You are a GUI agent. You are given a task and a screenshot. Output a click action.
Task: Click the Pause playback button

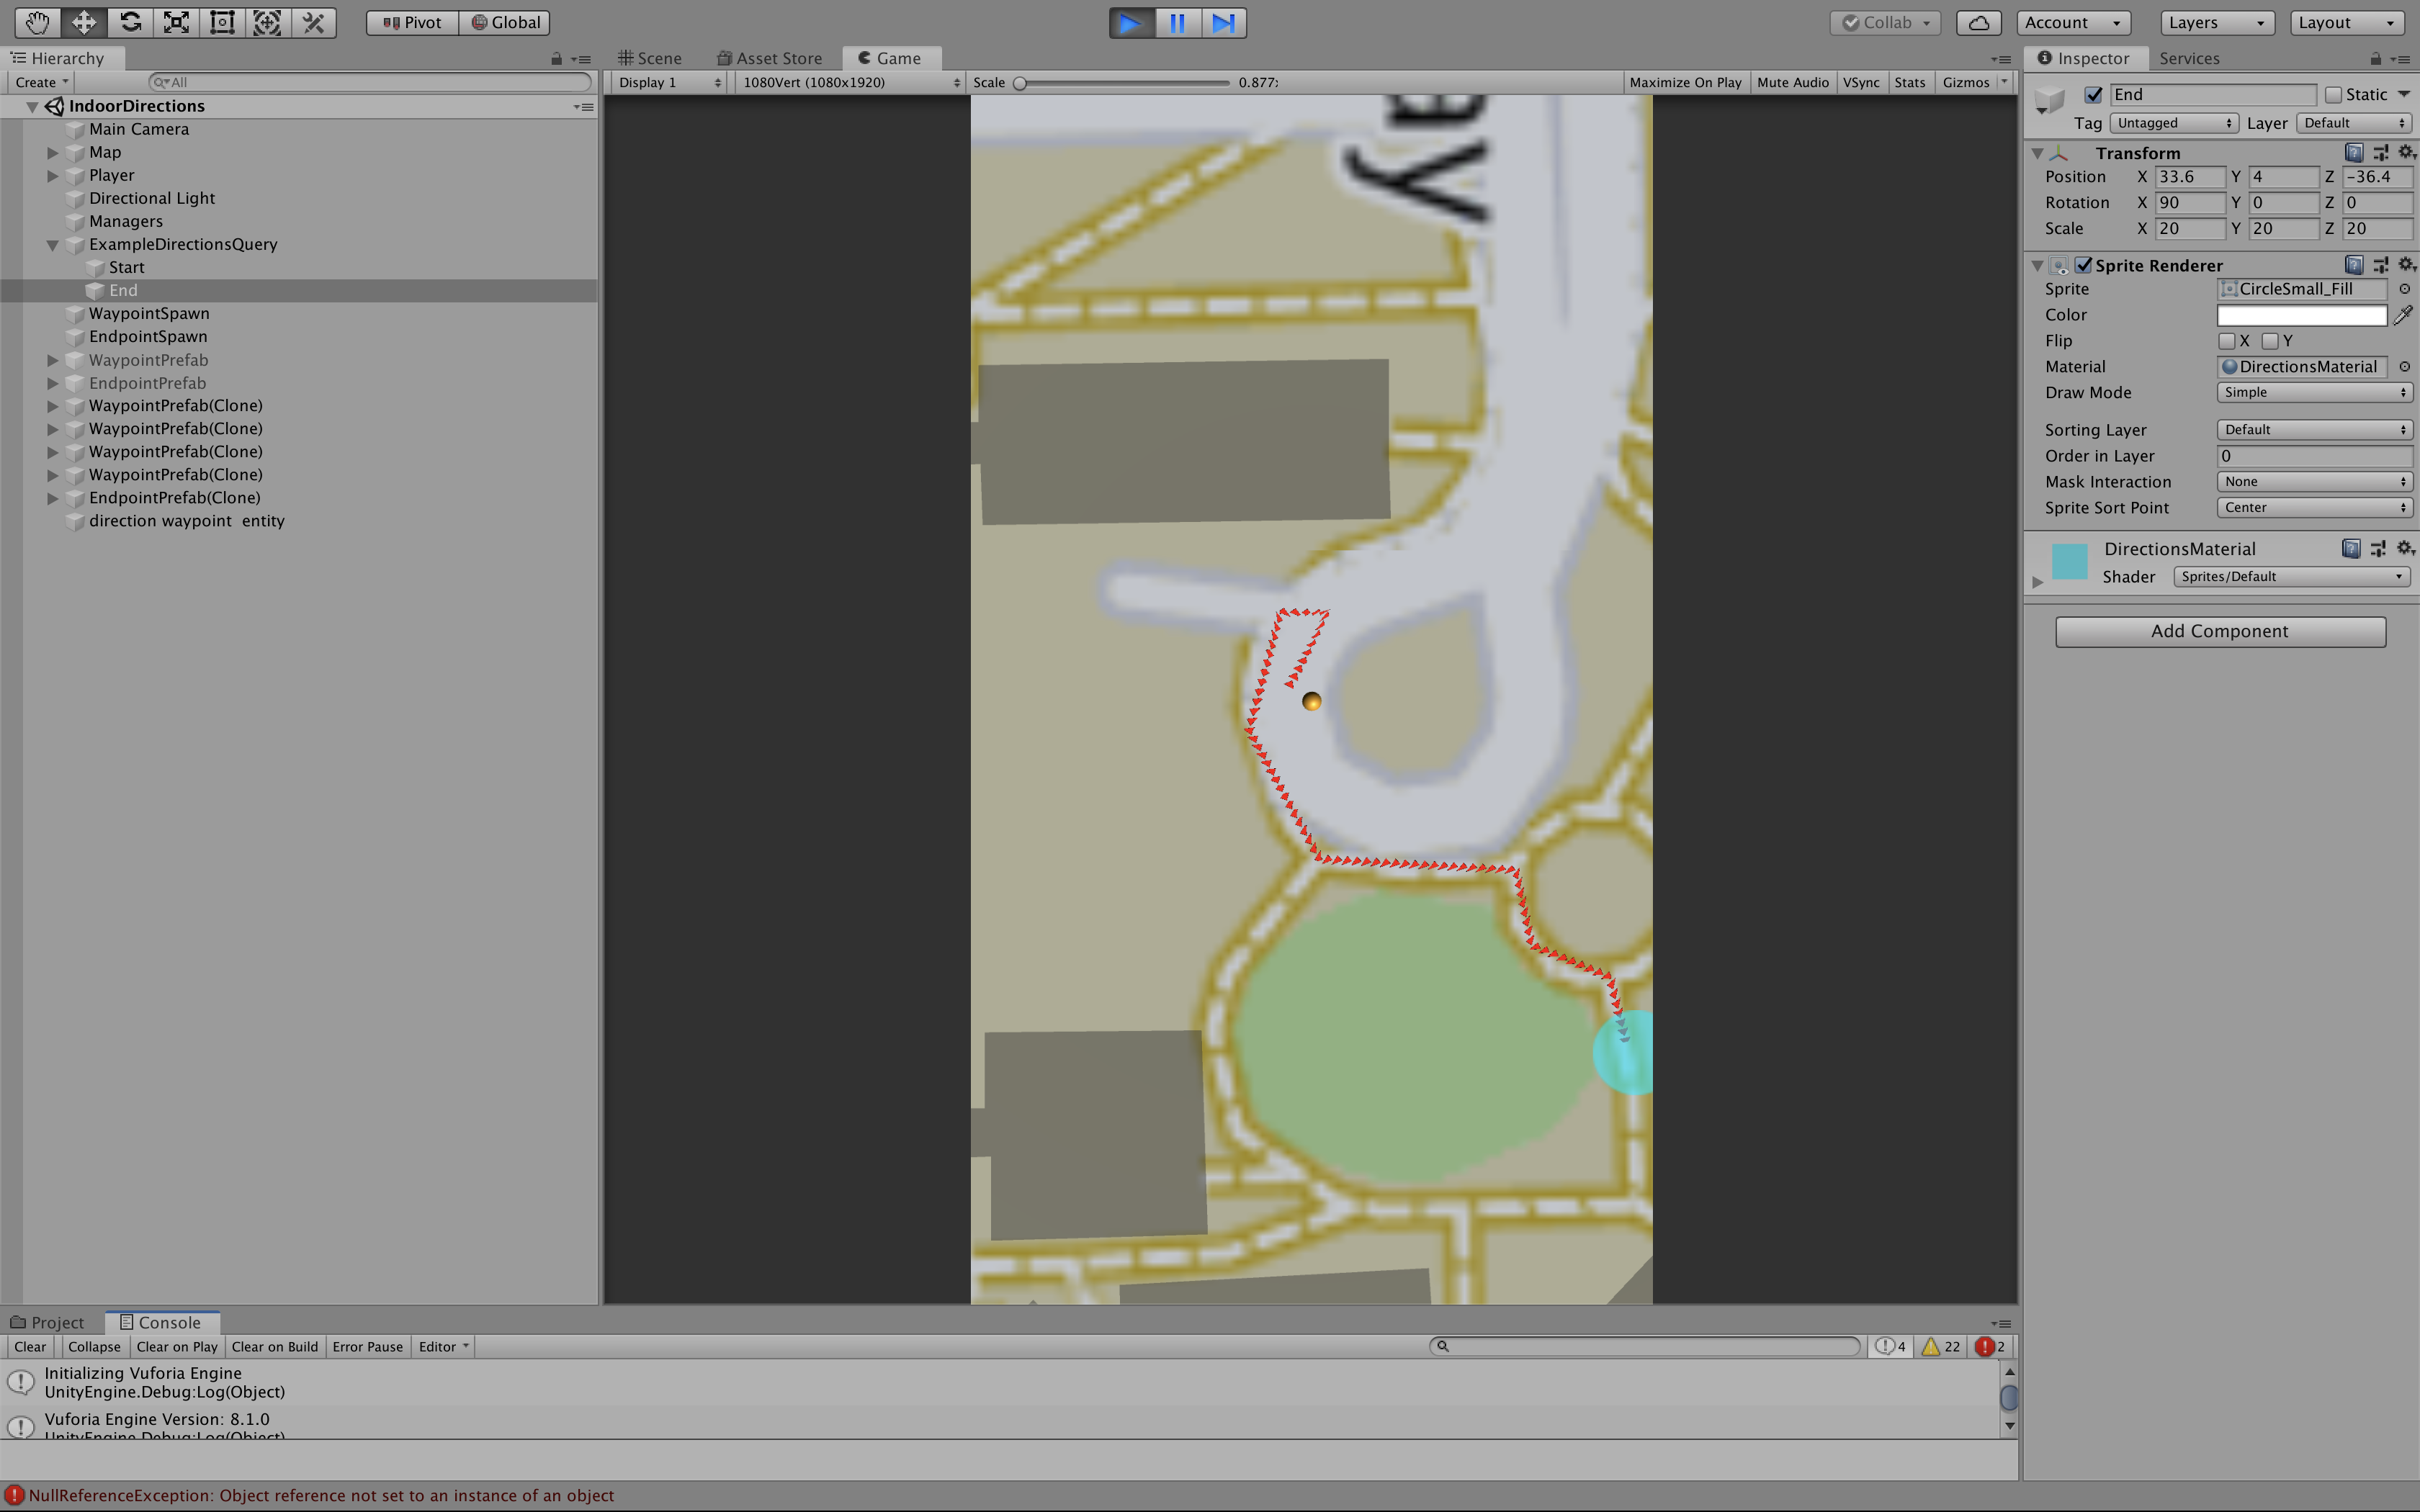pyautogui.click(x=1177, y=22)
